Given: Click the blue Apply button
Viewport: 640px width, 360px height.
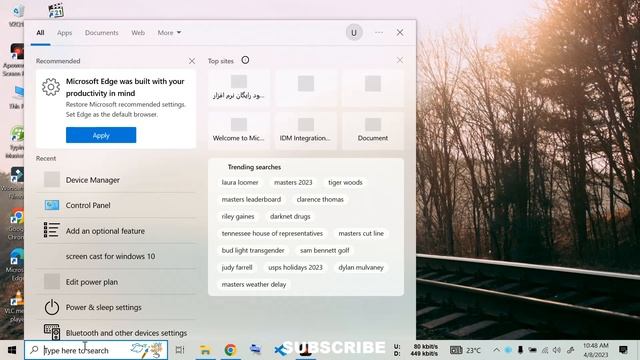Looking at the screenshot, I should coord(101,135).
